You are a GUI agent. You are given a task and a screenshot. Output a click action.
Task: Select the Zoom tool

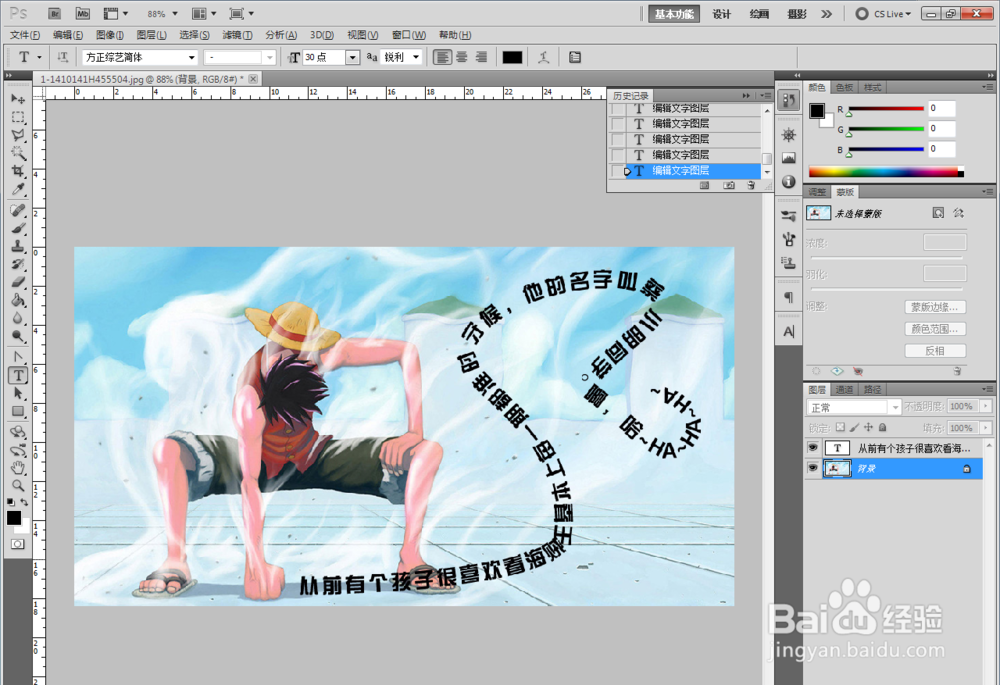[18, 485]
